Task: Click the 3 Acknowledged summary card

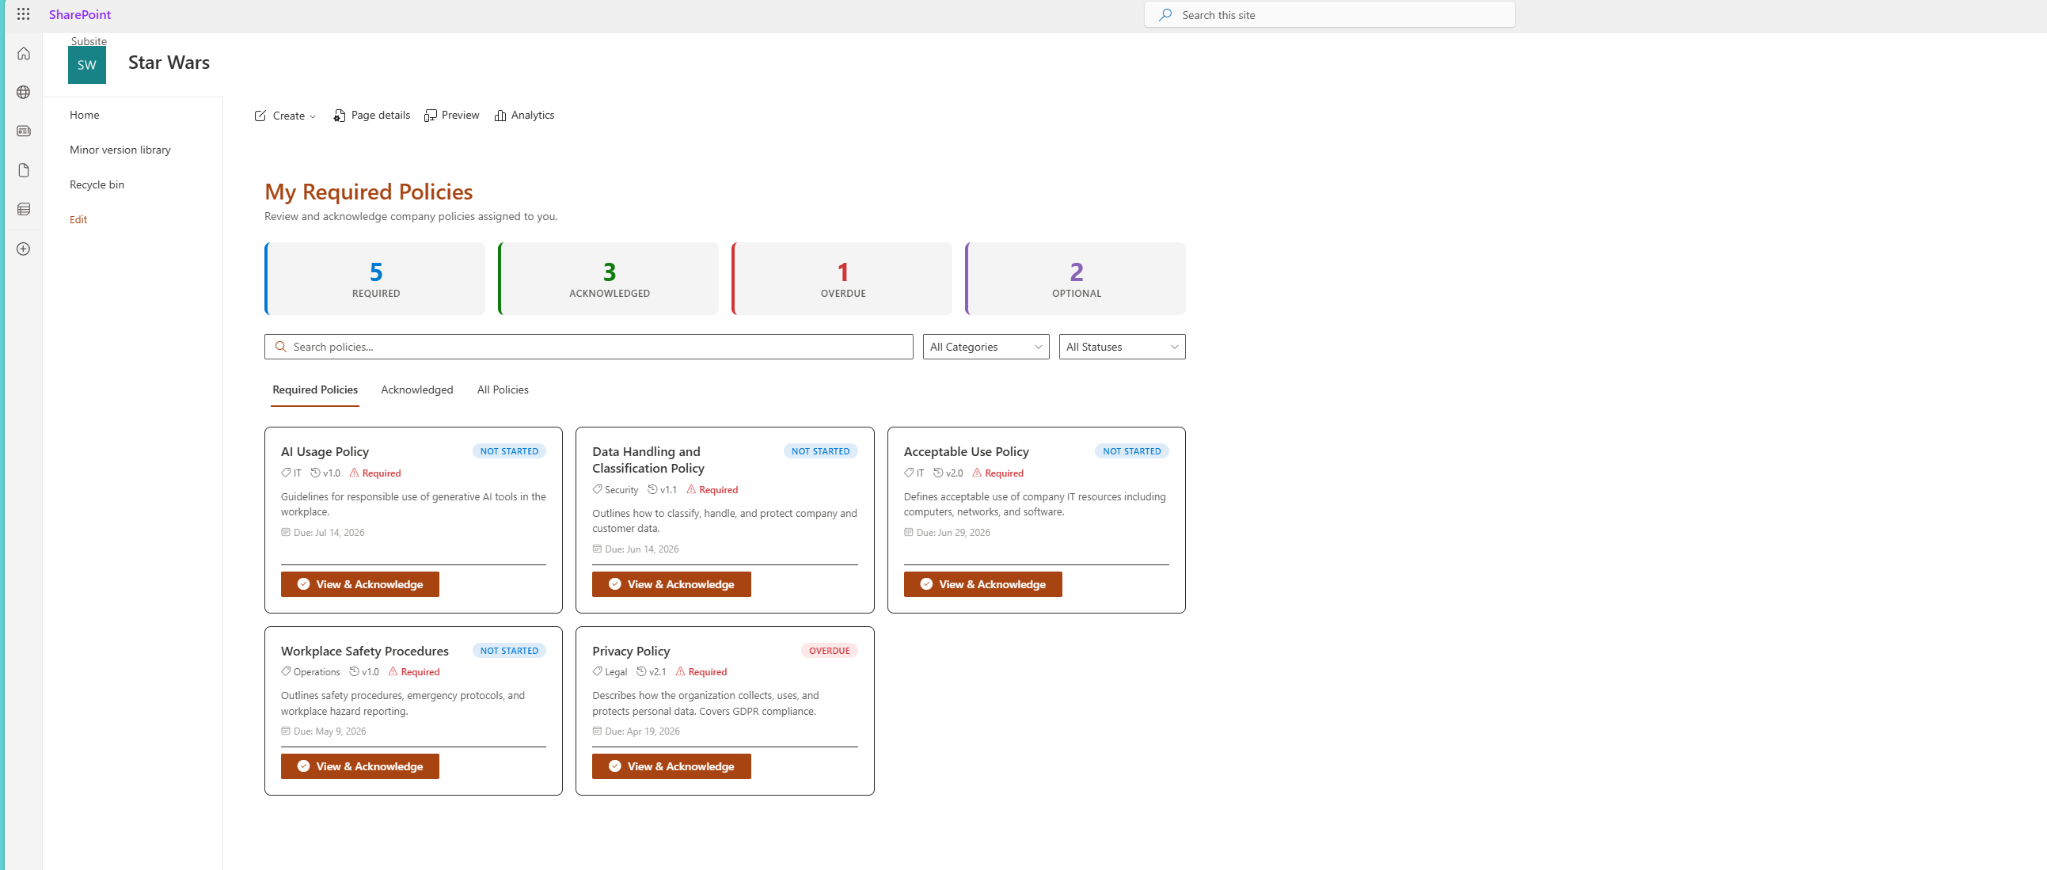Action: (x=609, y=279)
